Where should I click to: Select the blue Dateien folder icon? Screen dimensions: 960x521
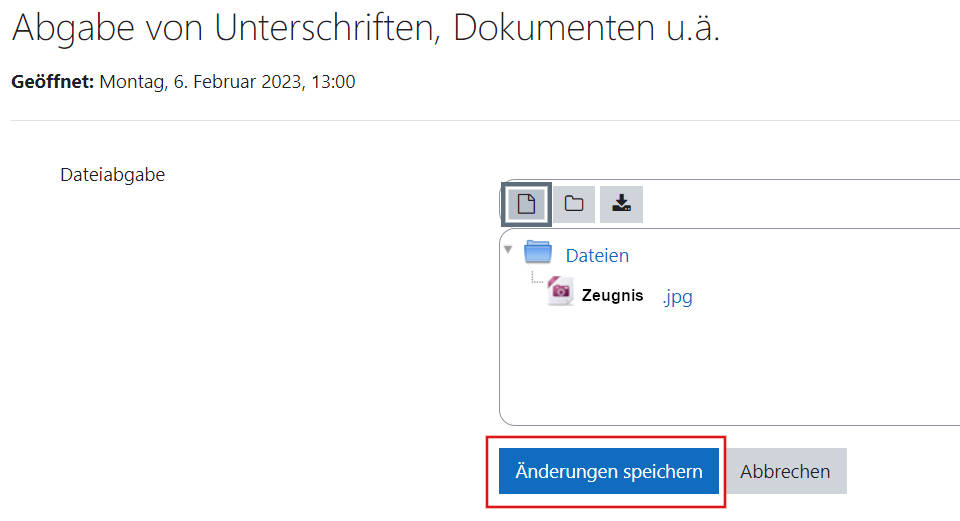[x=538, y=252]
